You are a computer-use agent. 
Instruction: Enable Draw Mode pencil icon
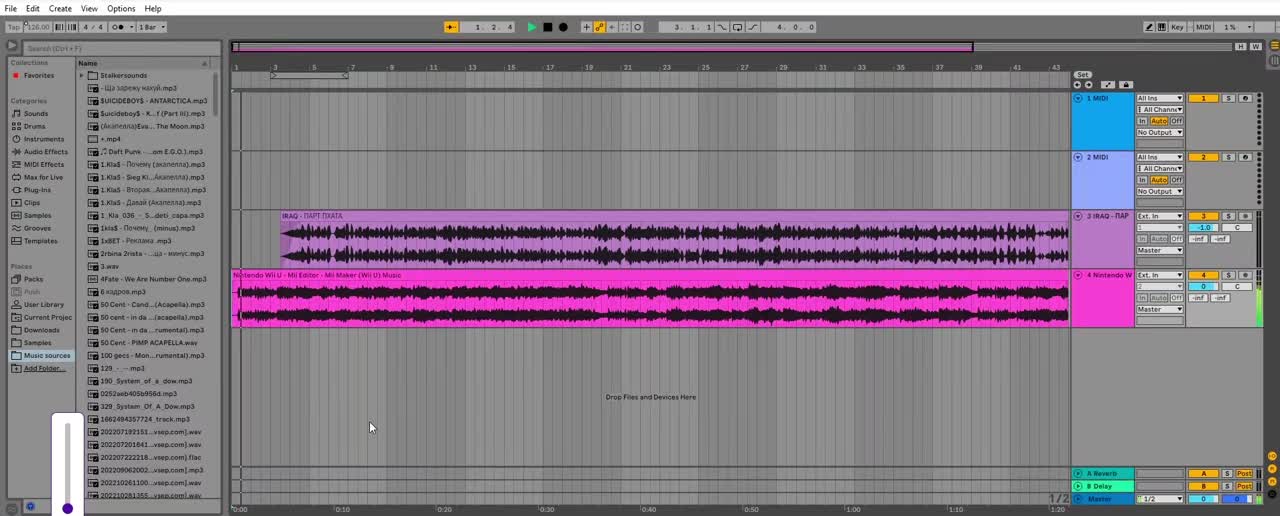click(1149, 27)
